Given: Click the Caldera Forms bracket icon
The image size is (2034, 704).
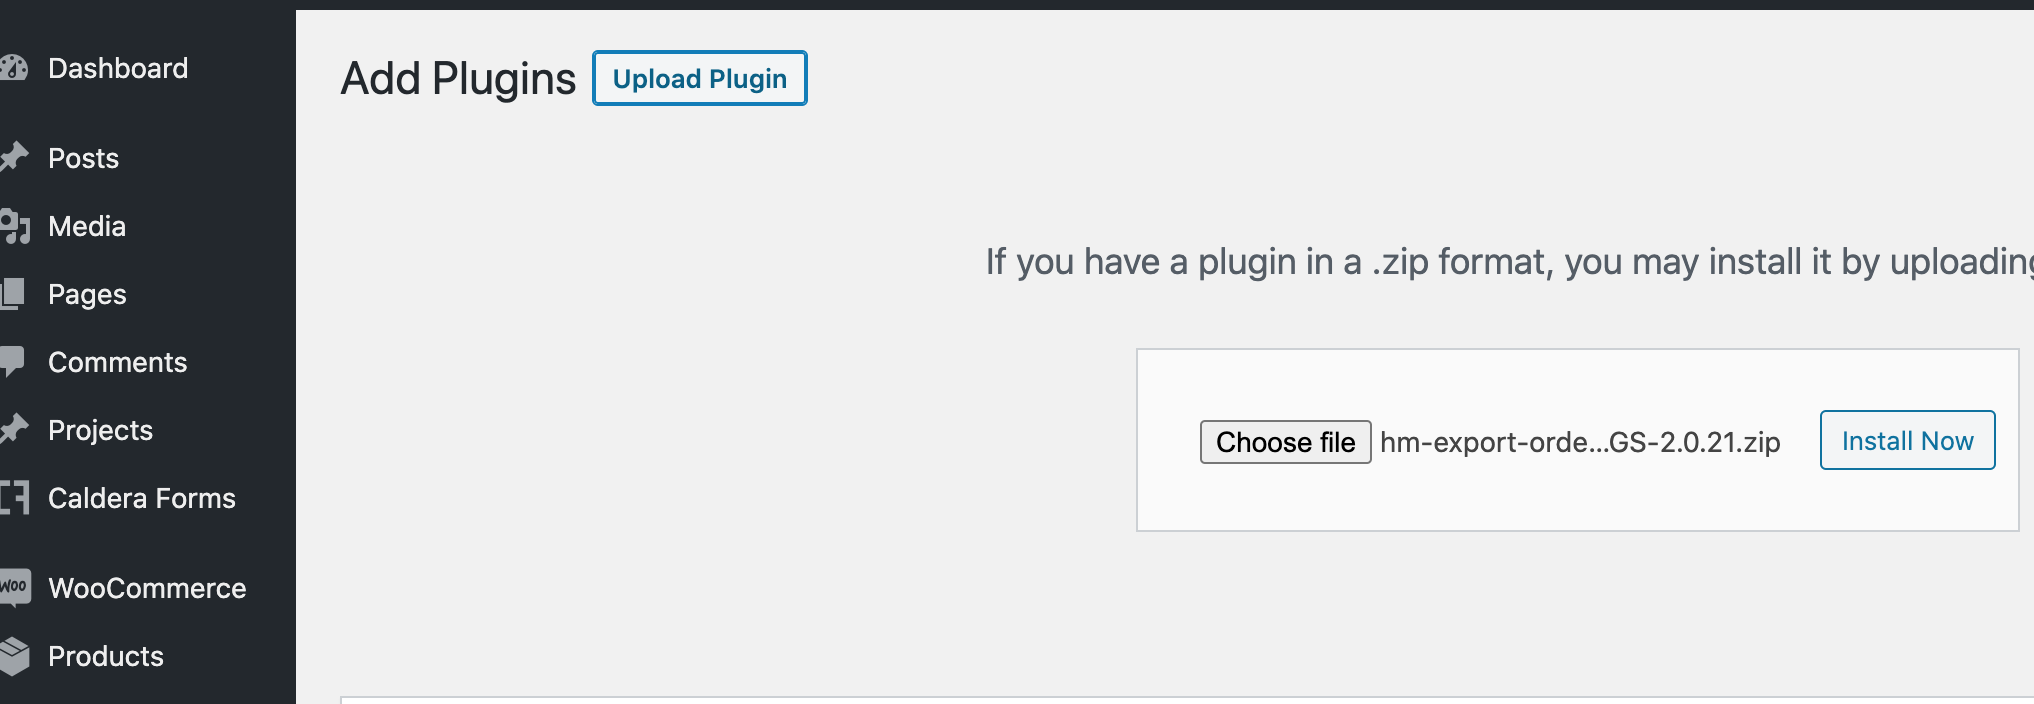Looking at the screenshot, I should [x=14, y=498].
